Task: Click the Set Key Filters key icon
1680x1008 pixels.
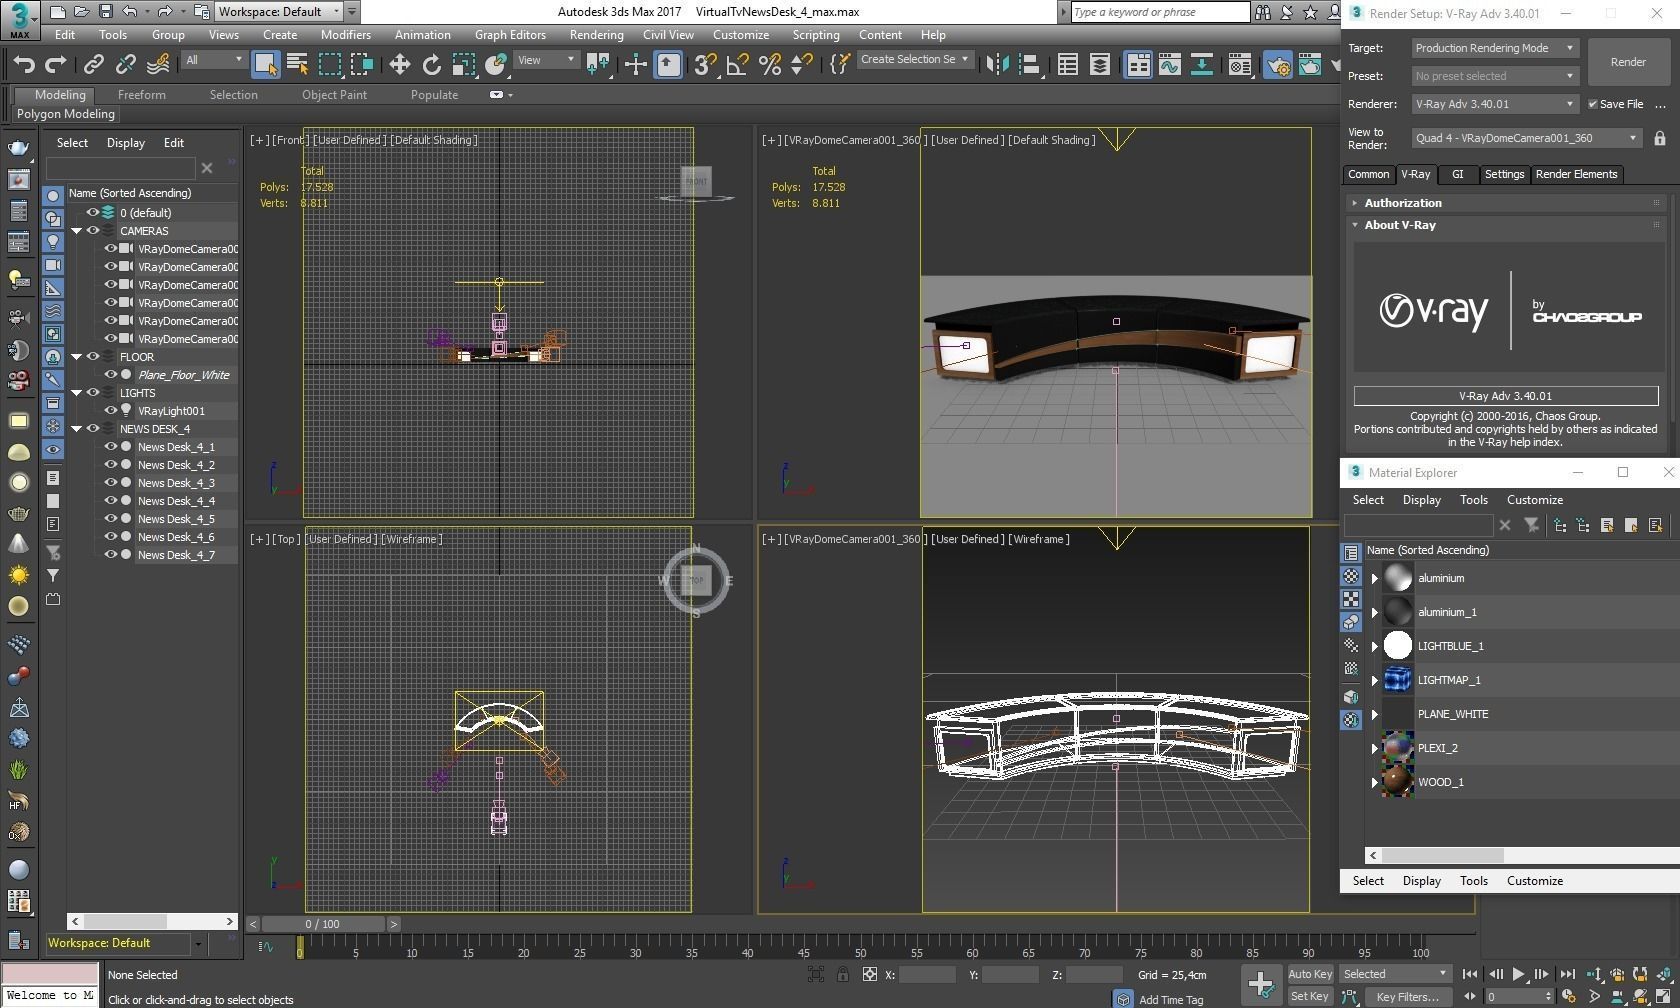Action: click(1350, 996)
